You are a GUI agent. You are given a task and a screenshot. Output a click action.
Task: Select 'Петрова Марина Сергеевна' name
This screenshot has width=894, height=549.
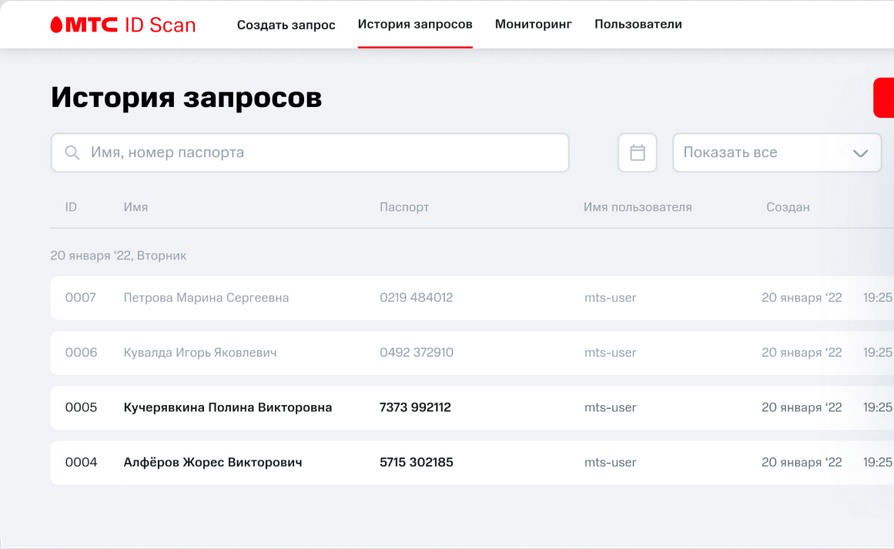(206, 298)
